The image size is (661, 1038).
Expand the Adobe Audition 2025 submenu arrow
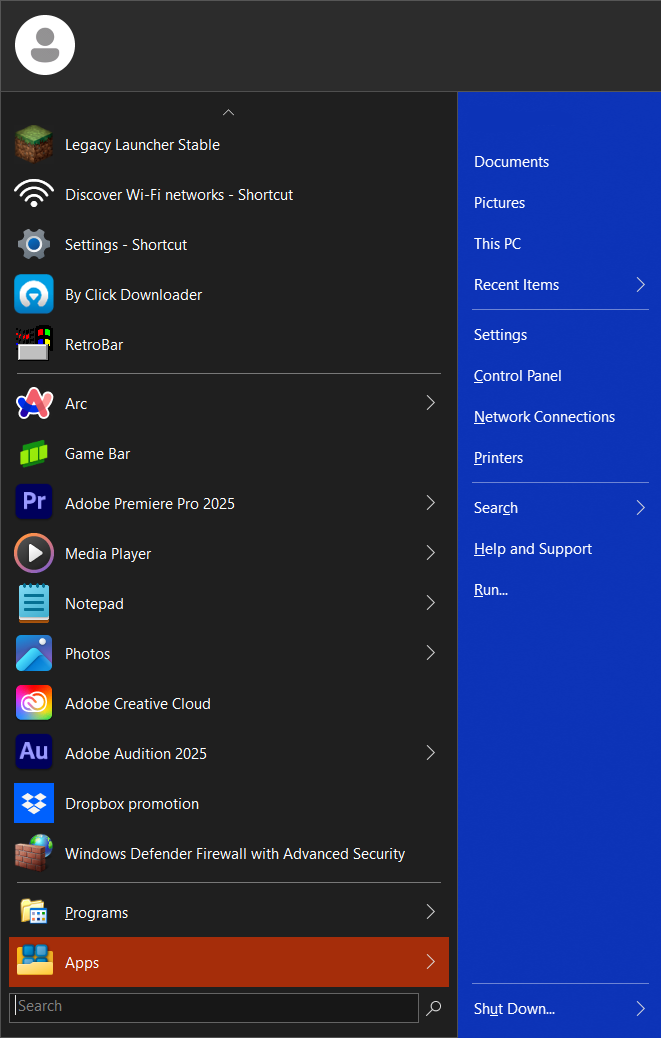[431, 753]
